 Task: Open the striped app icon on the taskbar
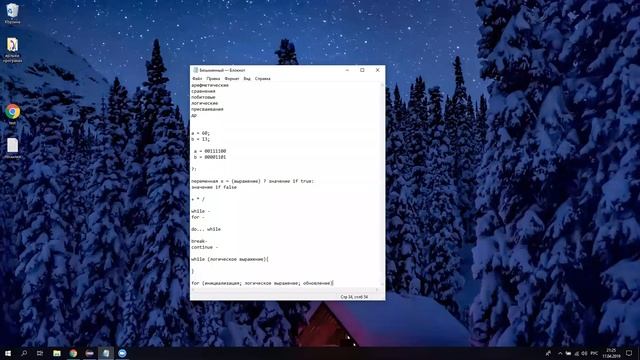[90, 353]
